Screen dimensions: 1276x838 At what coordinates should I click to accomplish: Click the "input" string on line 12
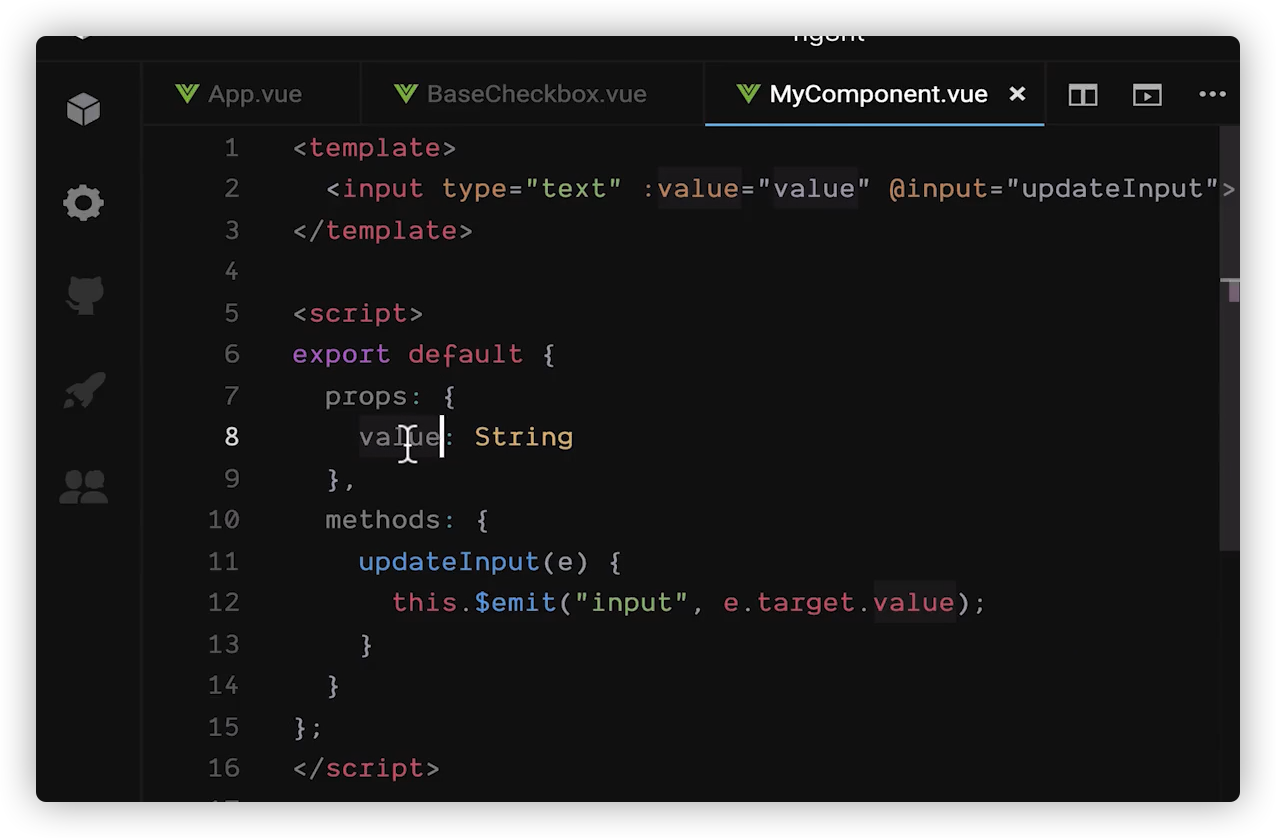pos(631,602)
